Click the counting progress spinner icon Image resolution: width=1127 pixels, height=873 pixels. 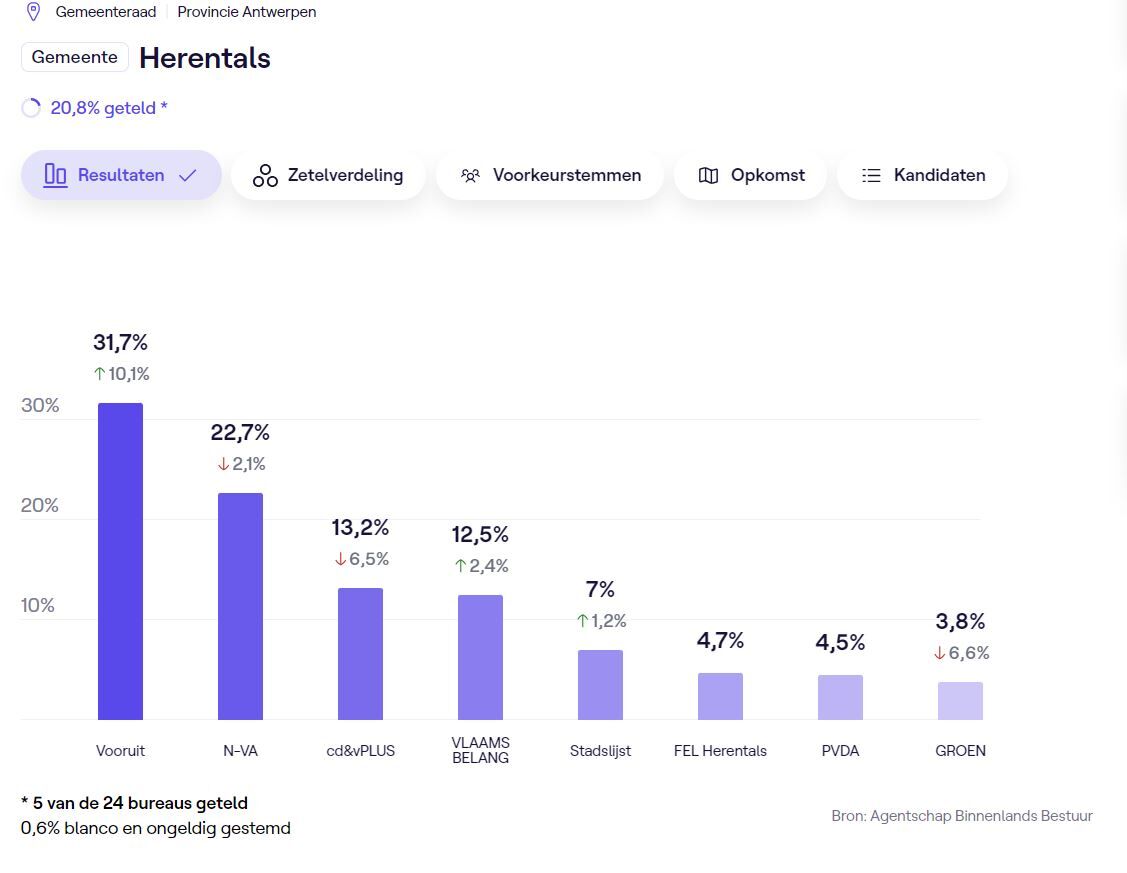click(x=31, y=108)
